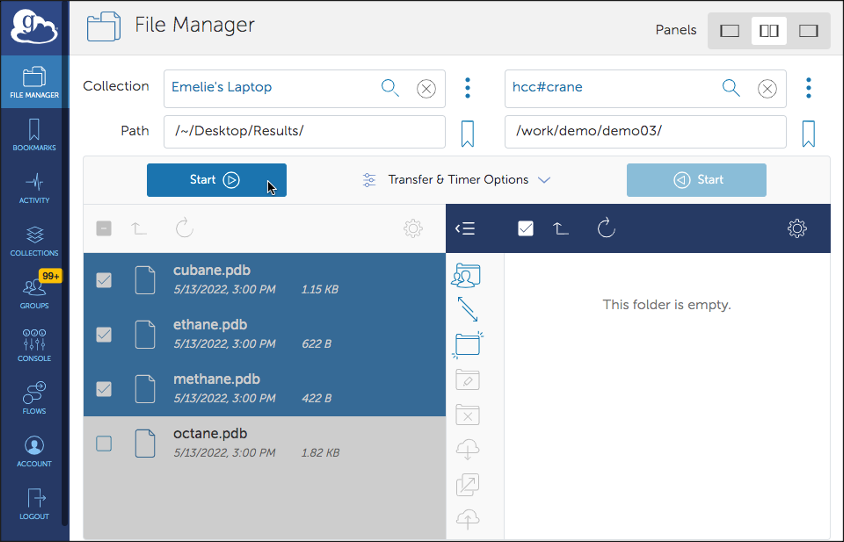Go to Collections in the sidebar
Viewport: 844px width, 542px height.
pos(34,241)
